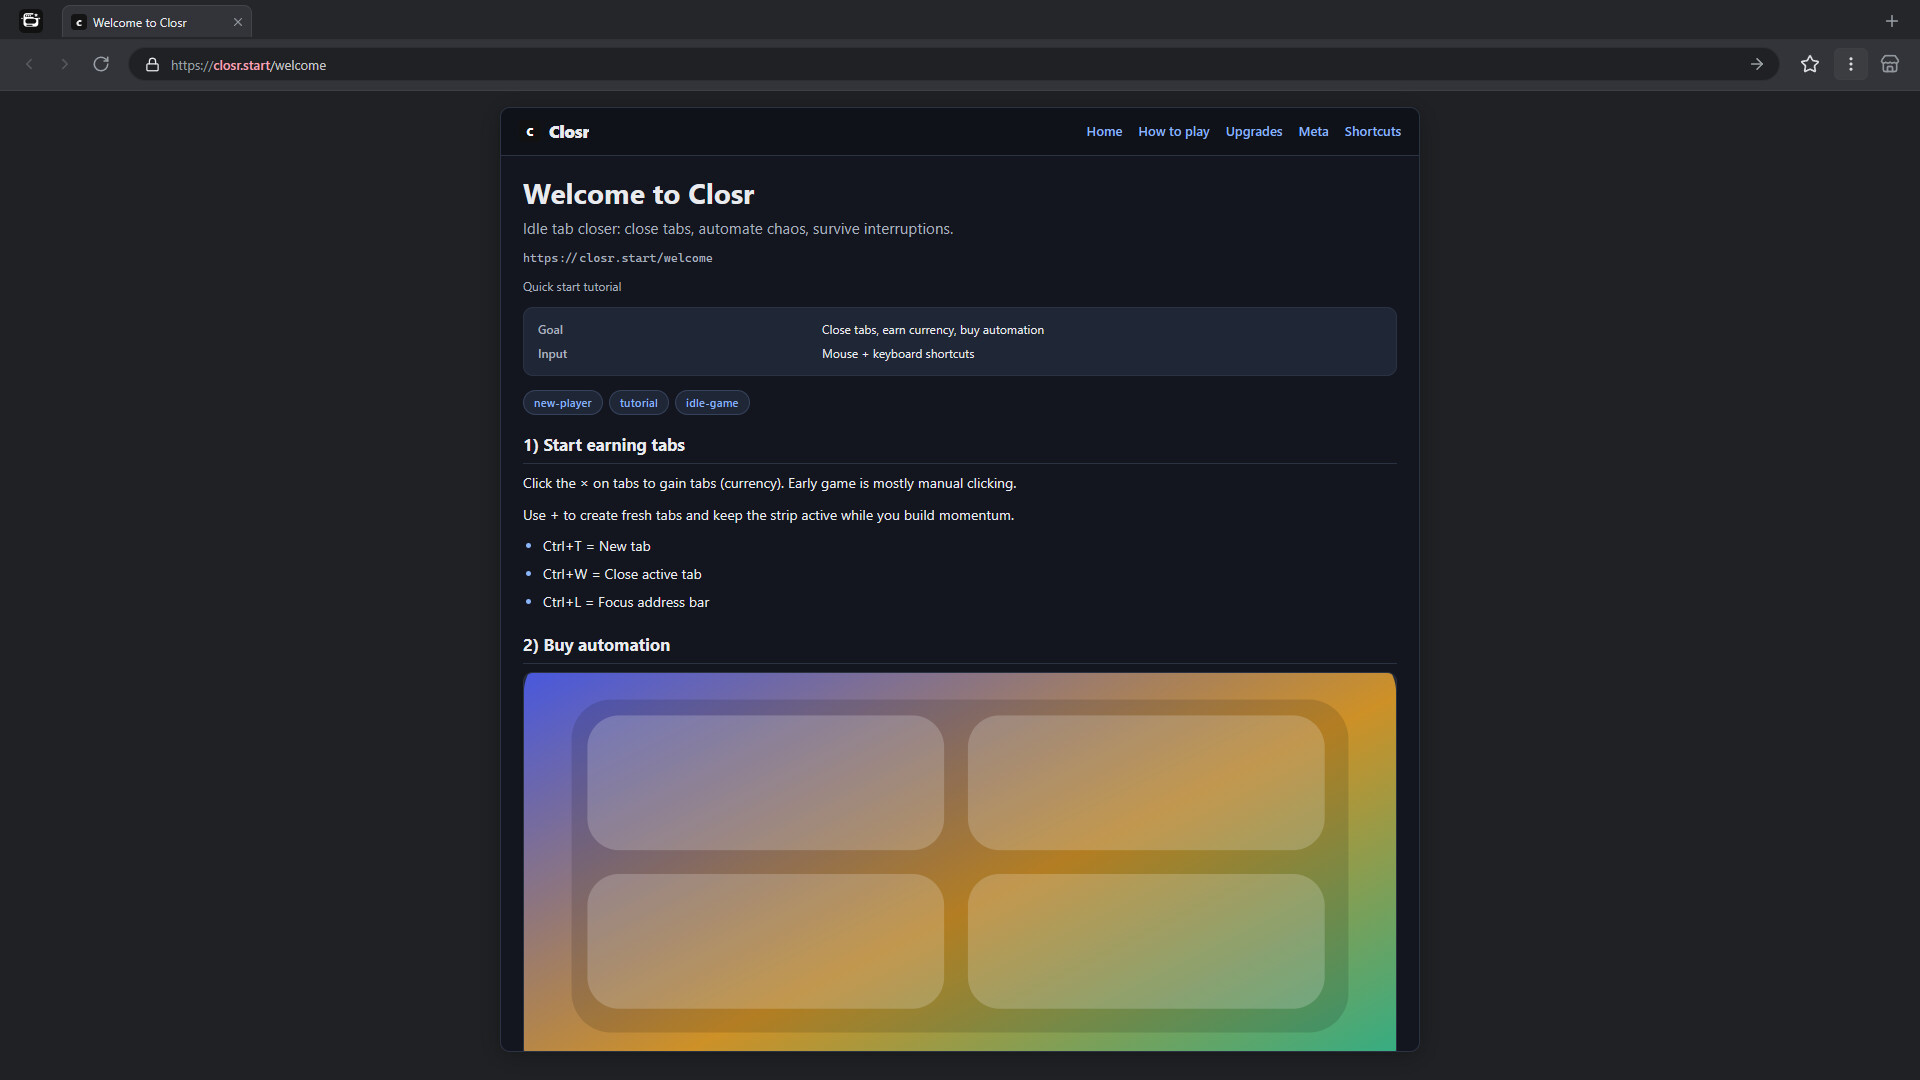Click the lock icon beside the URL
The width and height of the screenshot is (1920, 1080).
[152, 65]
